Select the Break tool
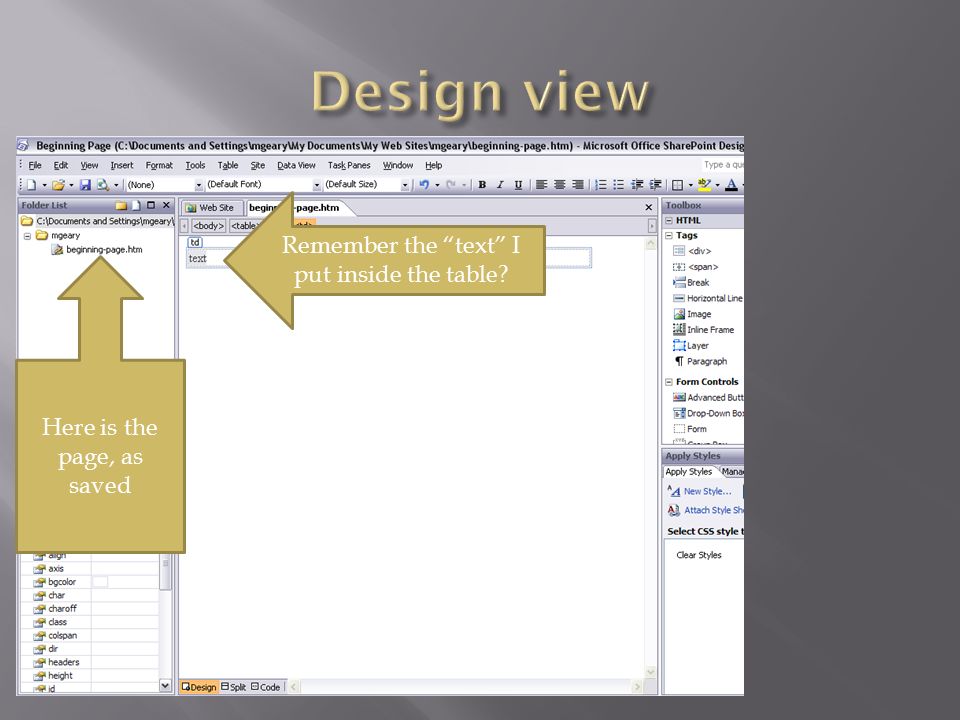The height and width of the screenshot is (720, 960). (691, 283)
